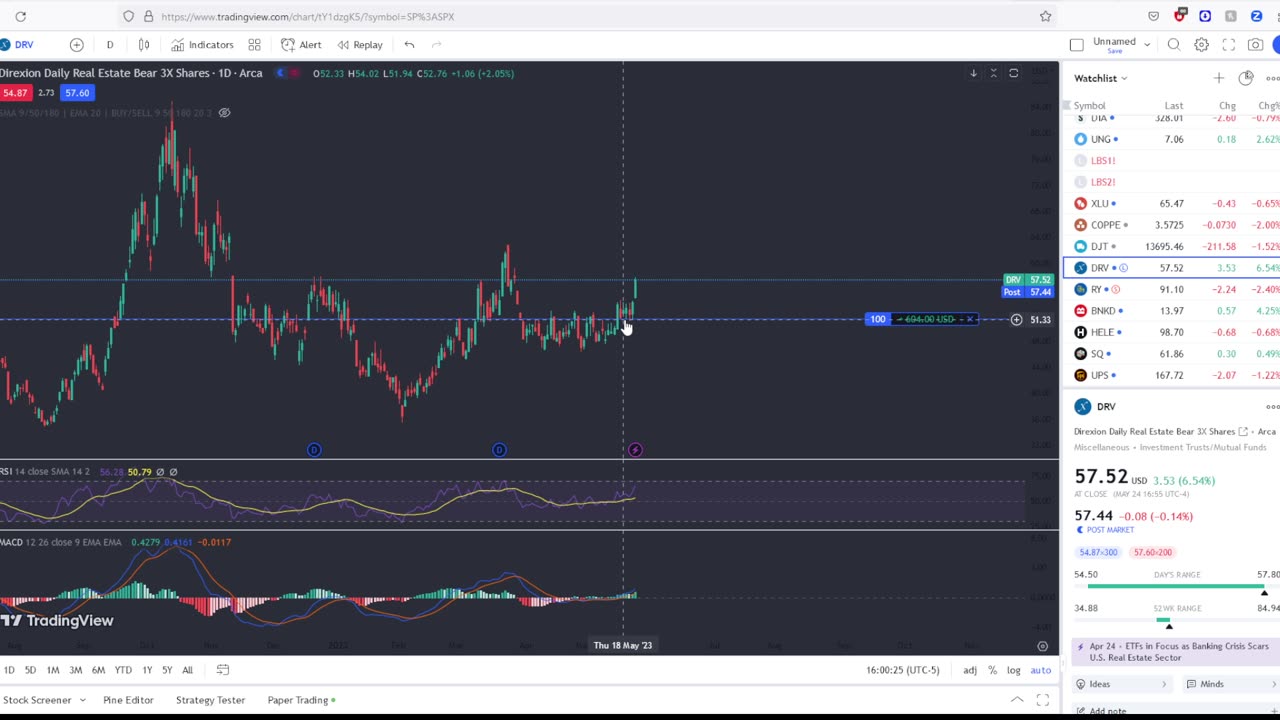The height and width of the screenshot is (720, 1280).
Task: Open the candlestick chart style selector
Action: click(x=144, y=44)
